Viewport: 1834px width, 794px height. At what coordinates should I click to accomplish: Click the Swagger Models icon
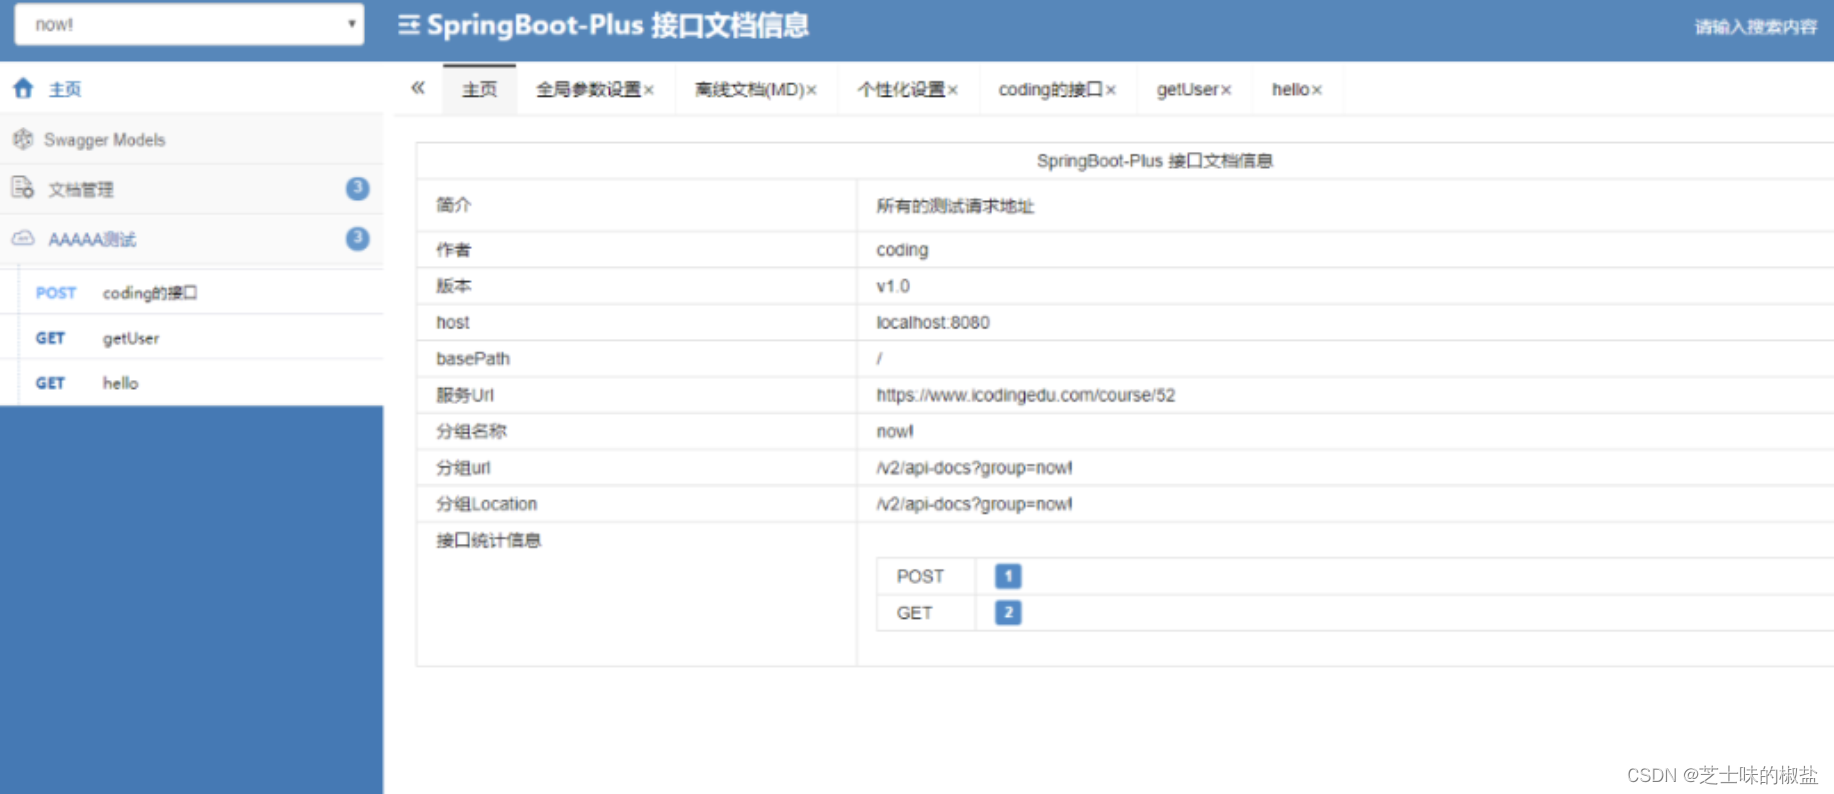click(22, 139)
